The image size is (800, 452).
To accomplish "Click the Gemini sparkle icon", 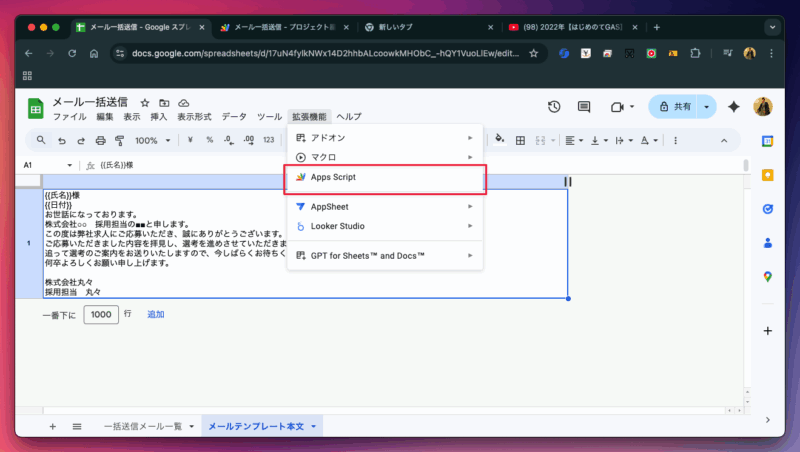I will pyautogui.click(x=733, y=107).
